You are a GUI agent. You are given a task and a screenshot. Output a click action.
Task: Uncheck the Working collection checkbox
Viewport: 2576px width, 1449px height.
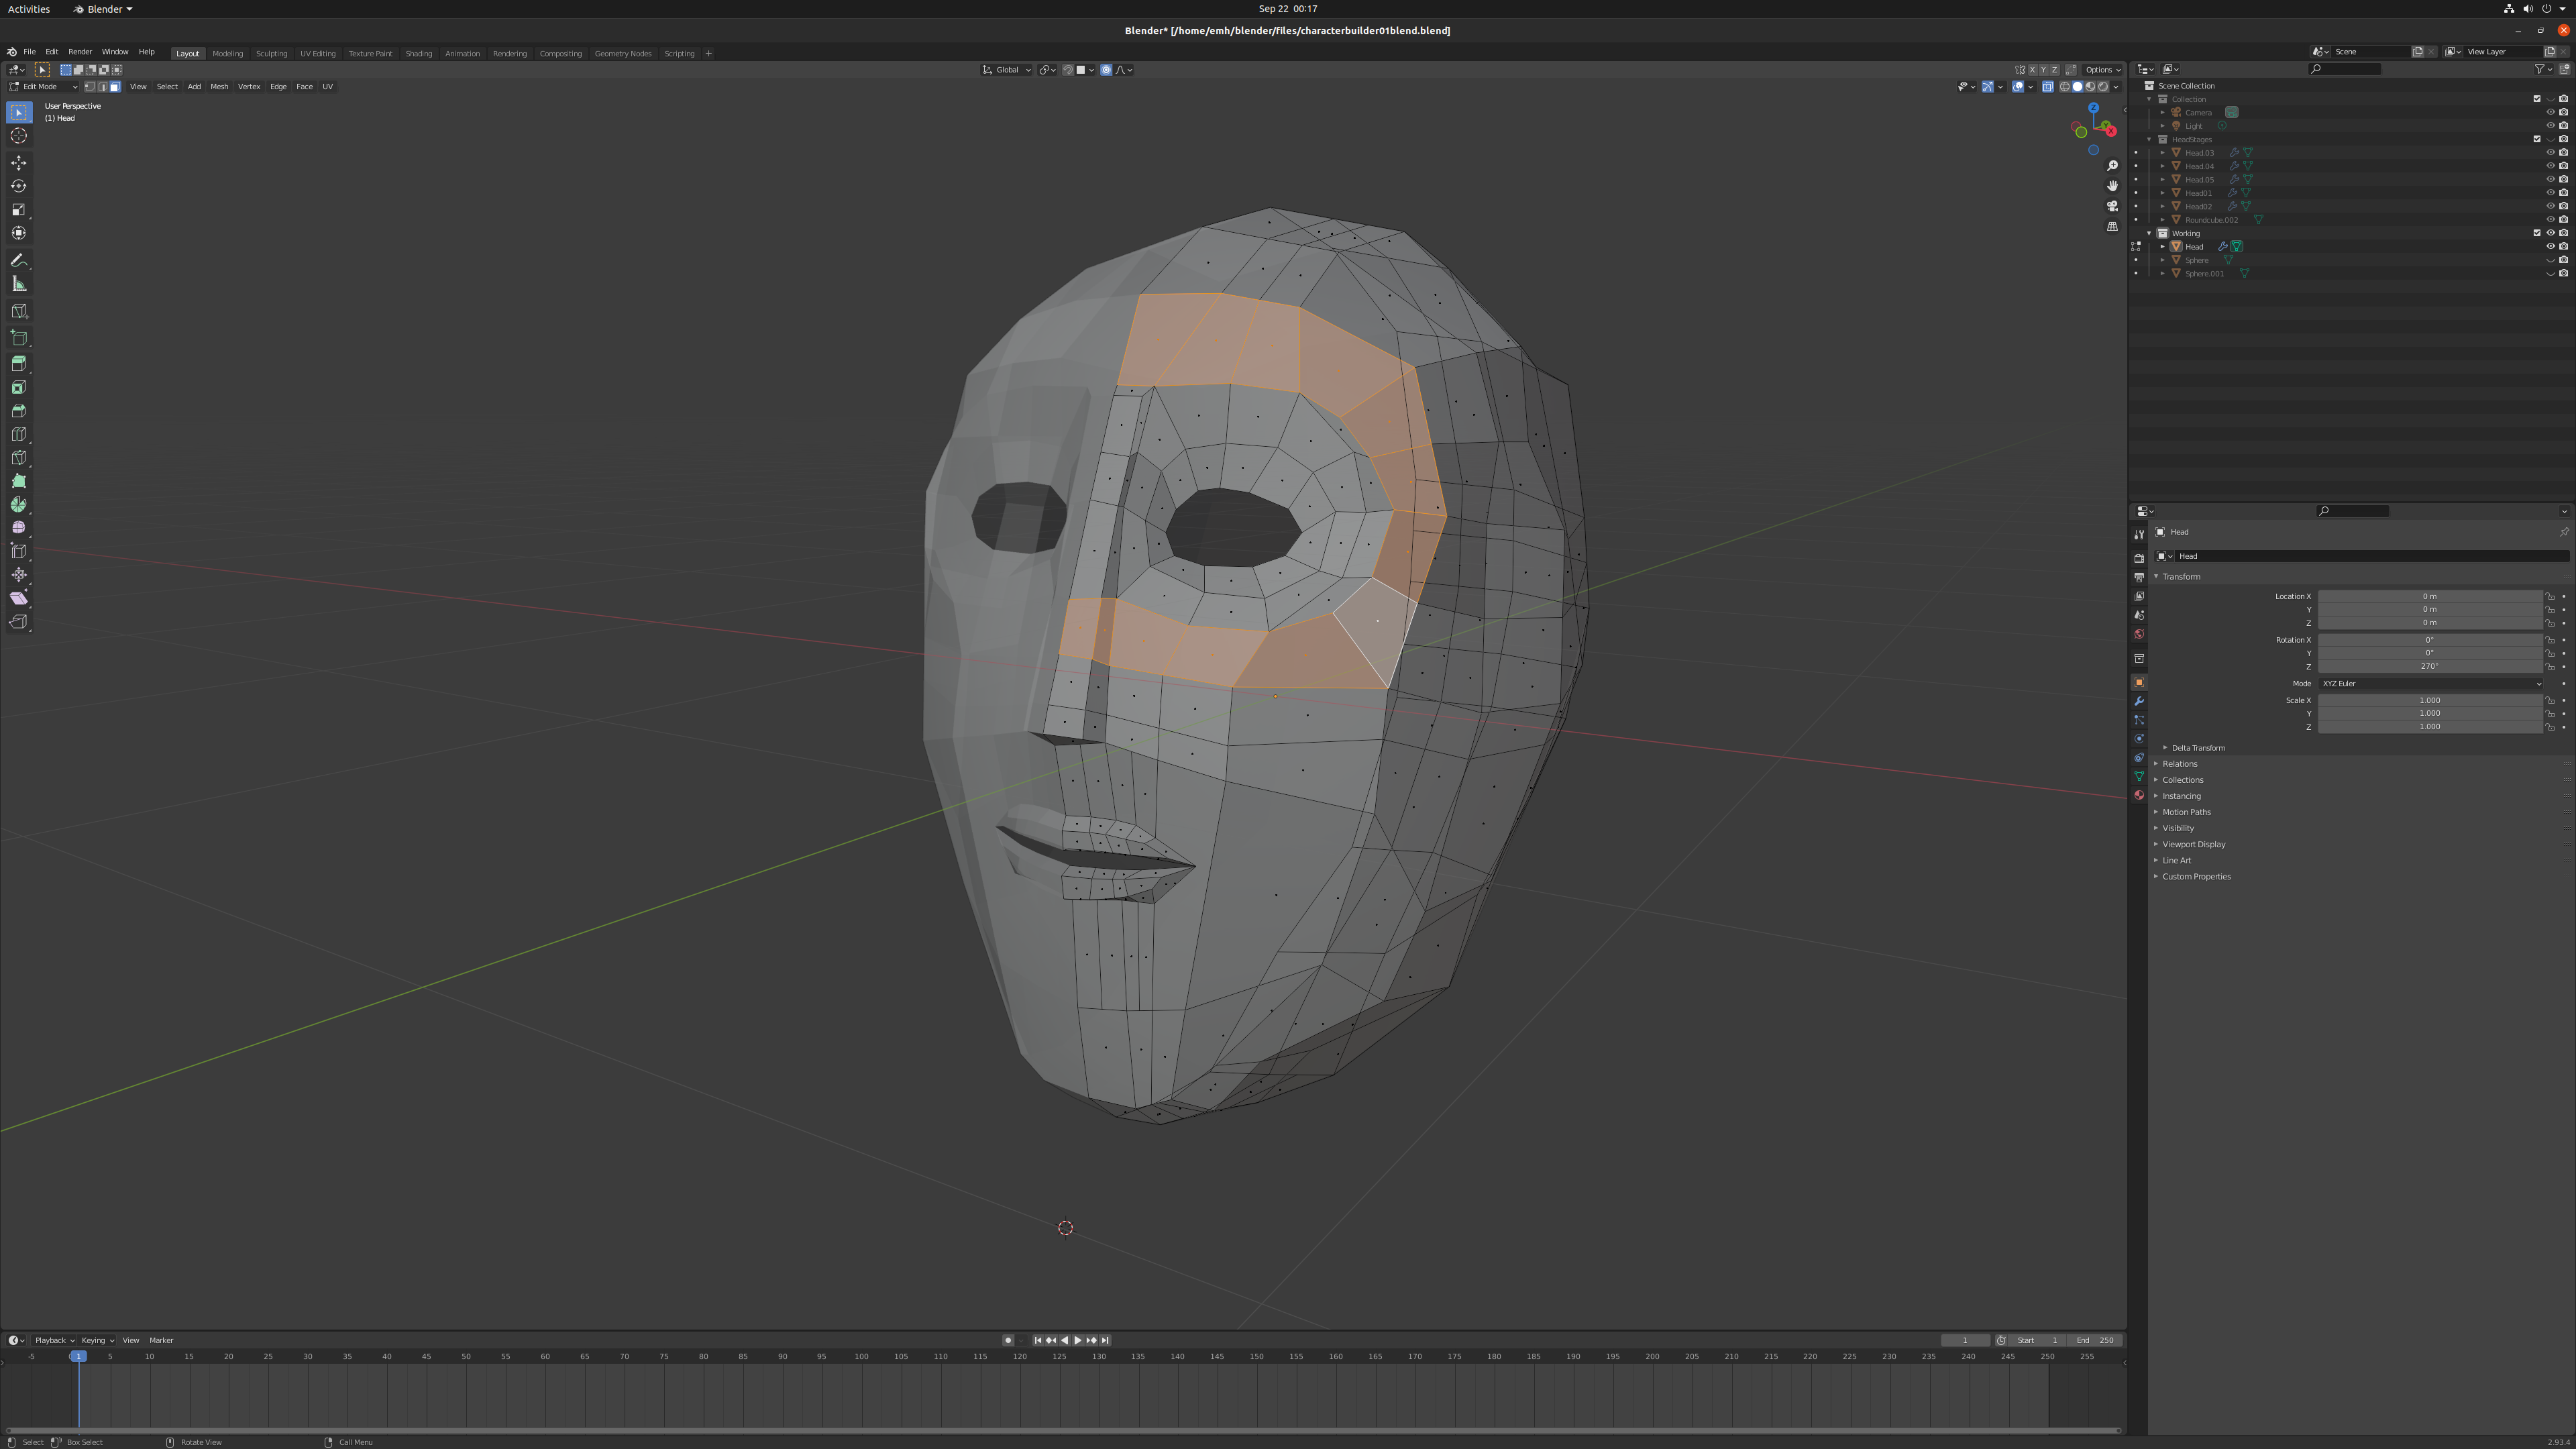[x=2537, y=233]
